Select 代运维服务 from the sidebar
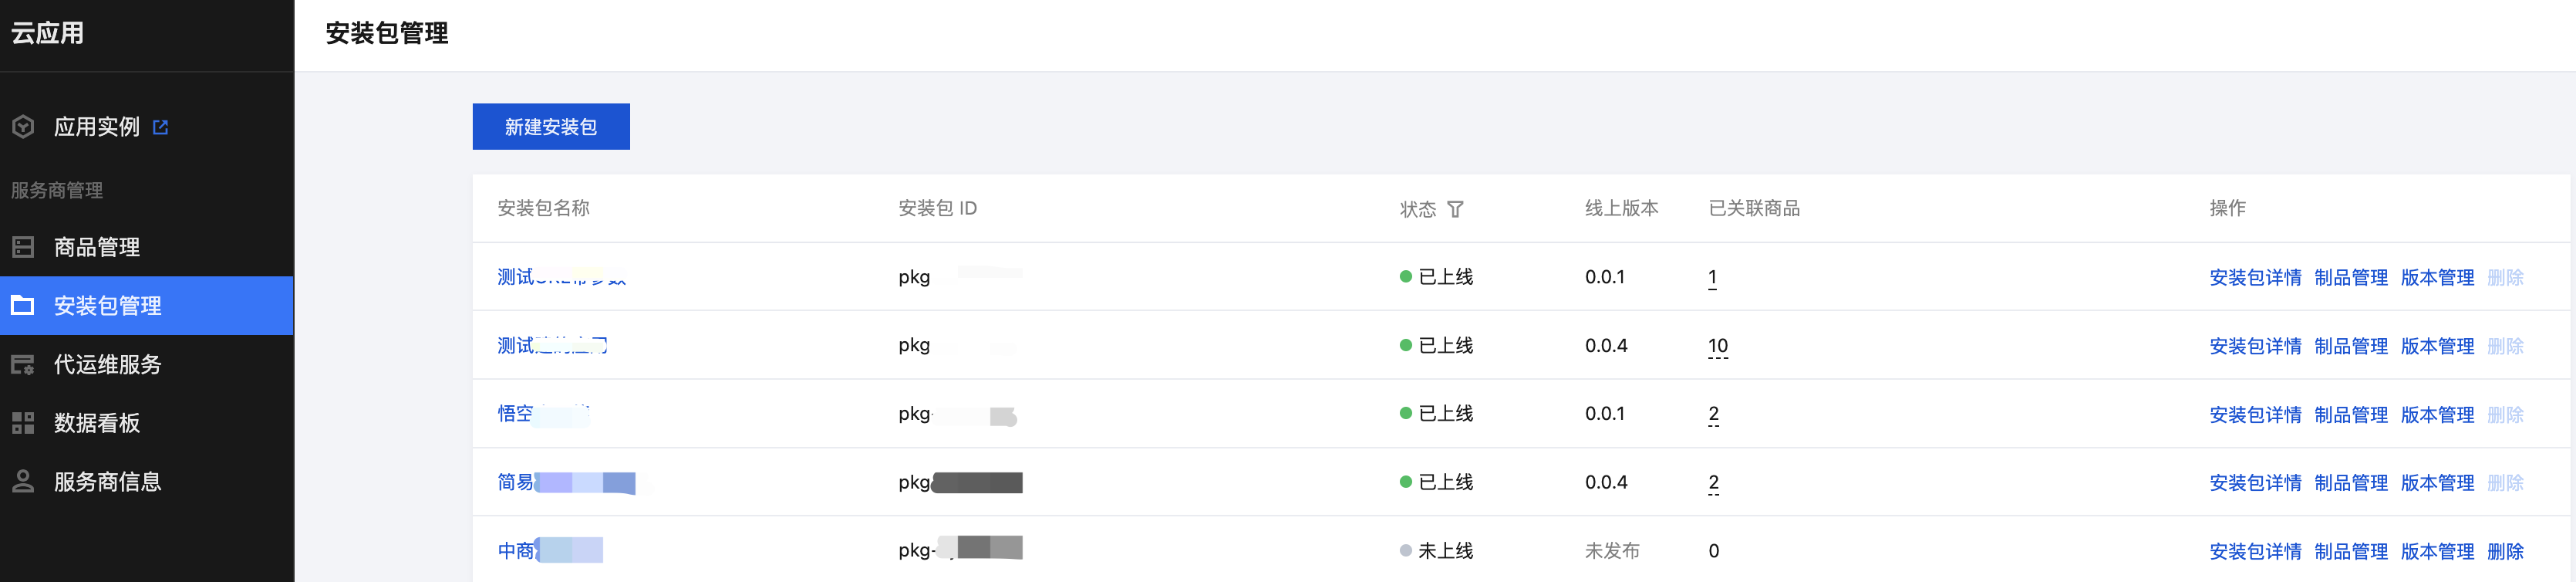Viewport: 2576px width, 582px height. point(107,365)
